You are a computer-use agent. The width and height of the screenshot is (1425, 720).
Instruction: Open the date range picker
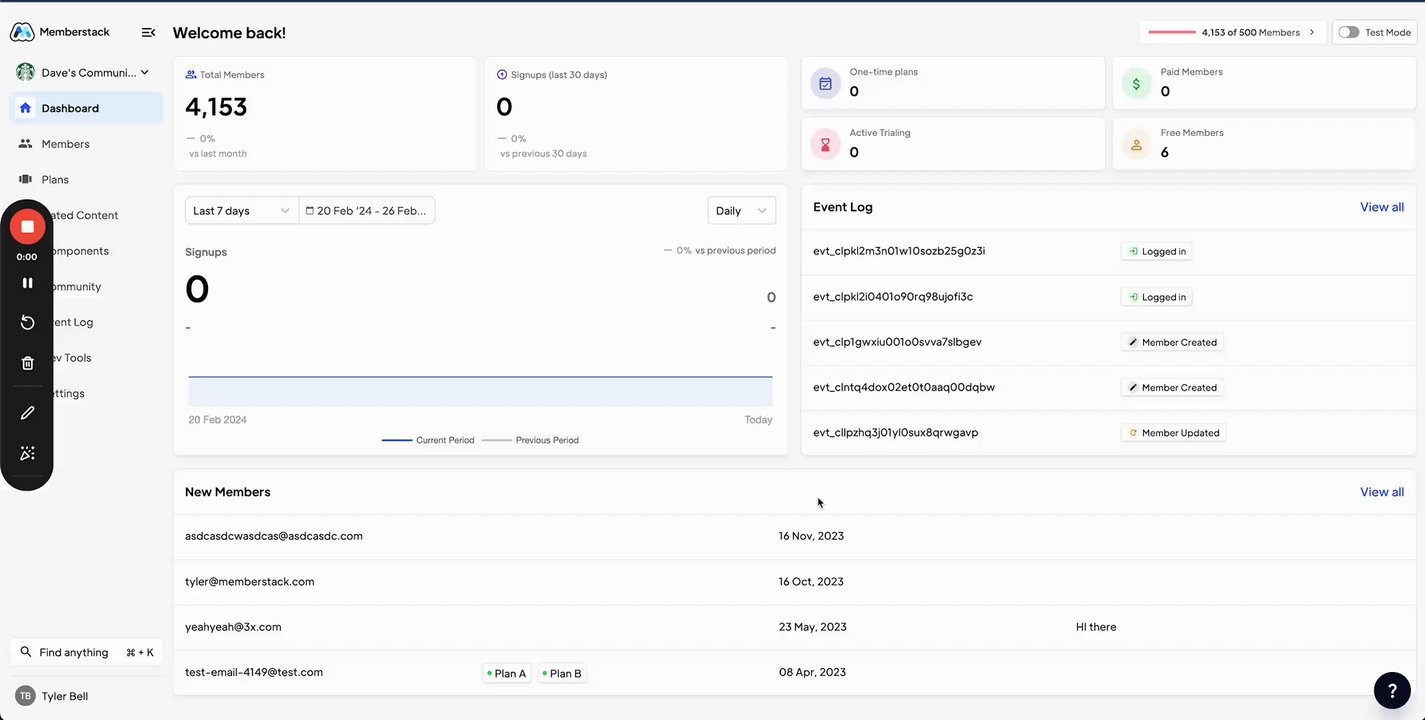(367, 211)
